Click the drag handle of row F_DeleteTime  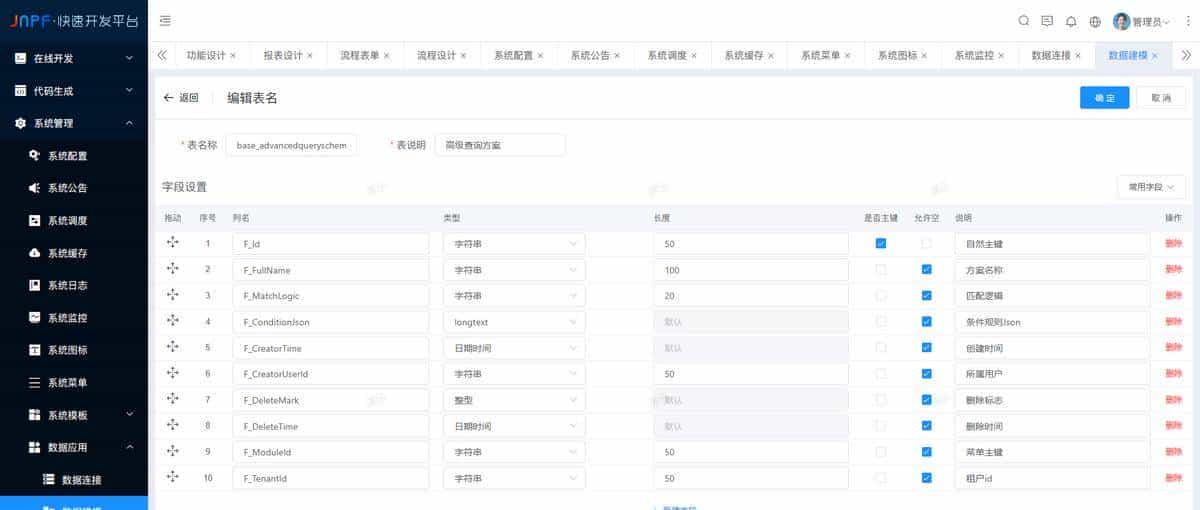(172, 425)
